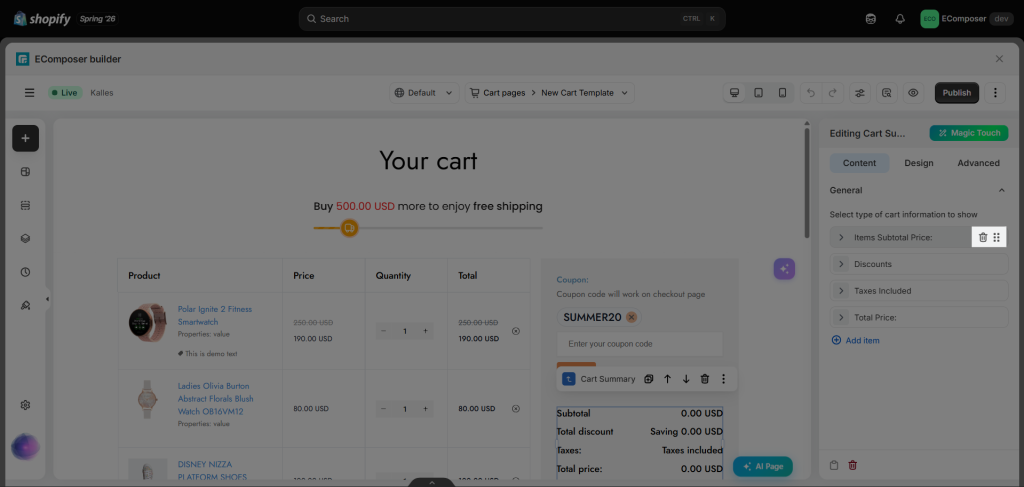This screenshot has width=1024, height=487.
Task: Expand the bottom panel chevron
Action: 432,482
